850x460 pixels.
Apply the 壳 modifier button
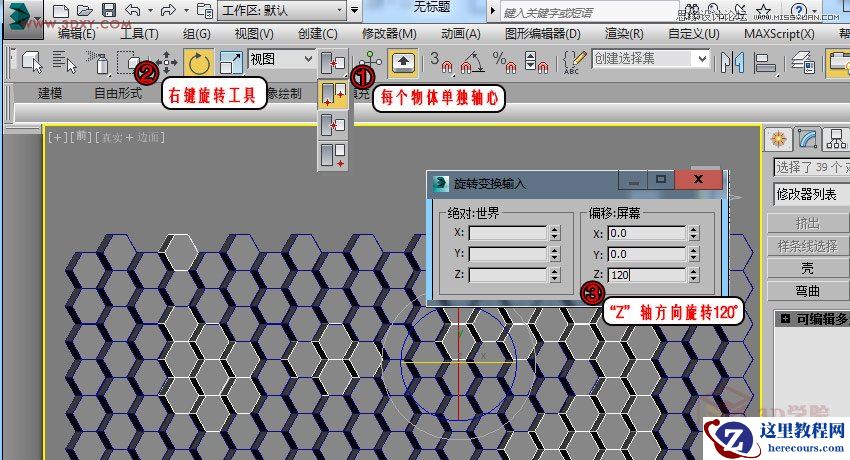click(808, 268)
